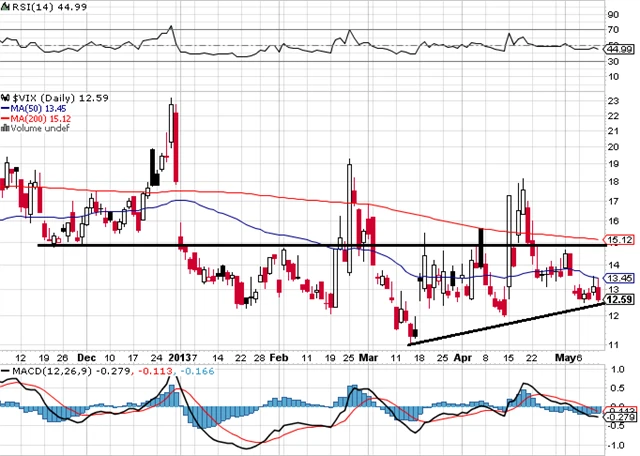Click the blue MA(50) legend line
The image size is (640, 456).
(x=5, y=108)
